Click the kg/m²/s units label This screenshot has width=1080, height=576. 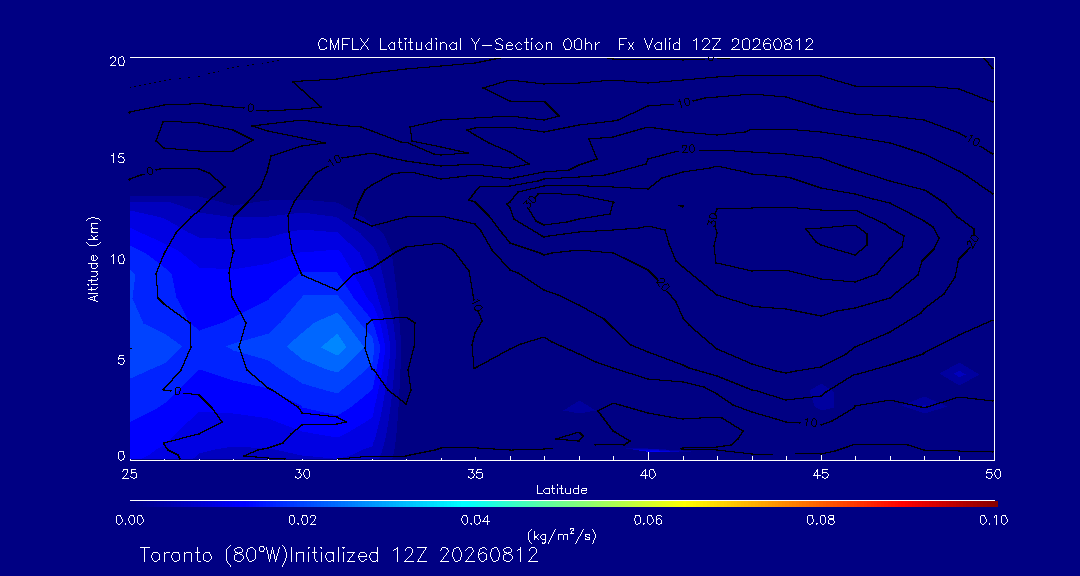click(x=561, y=535)
